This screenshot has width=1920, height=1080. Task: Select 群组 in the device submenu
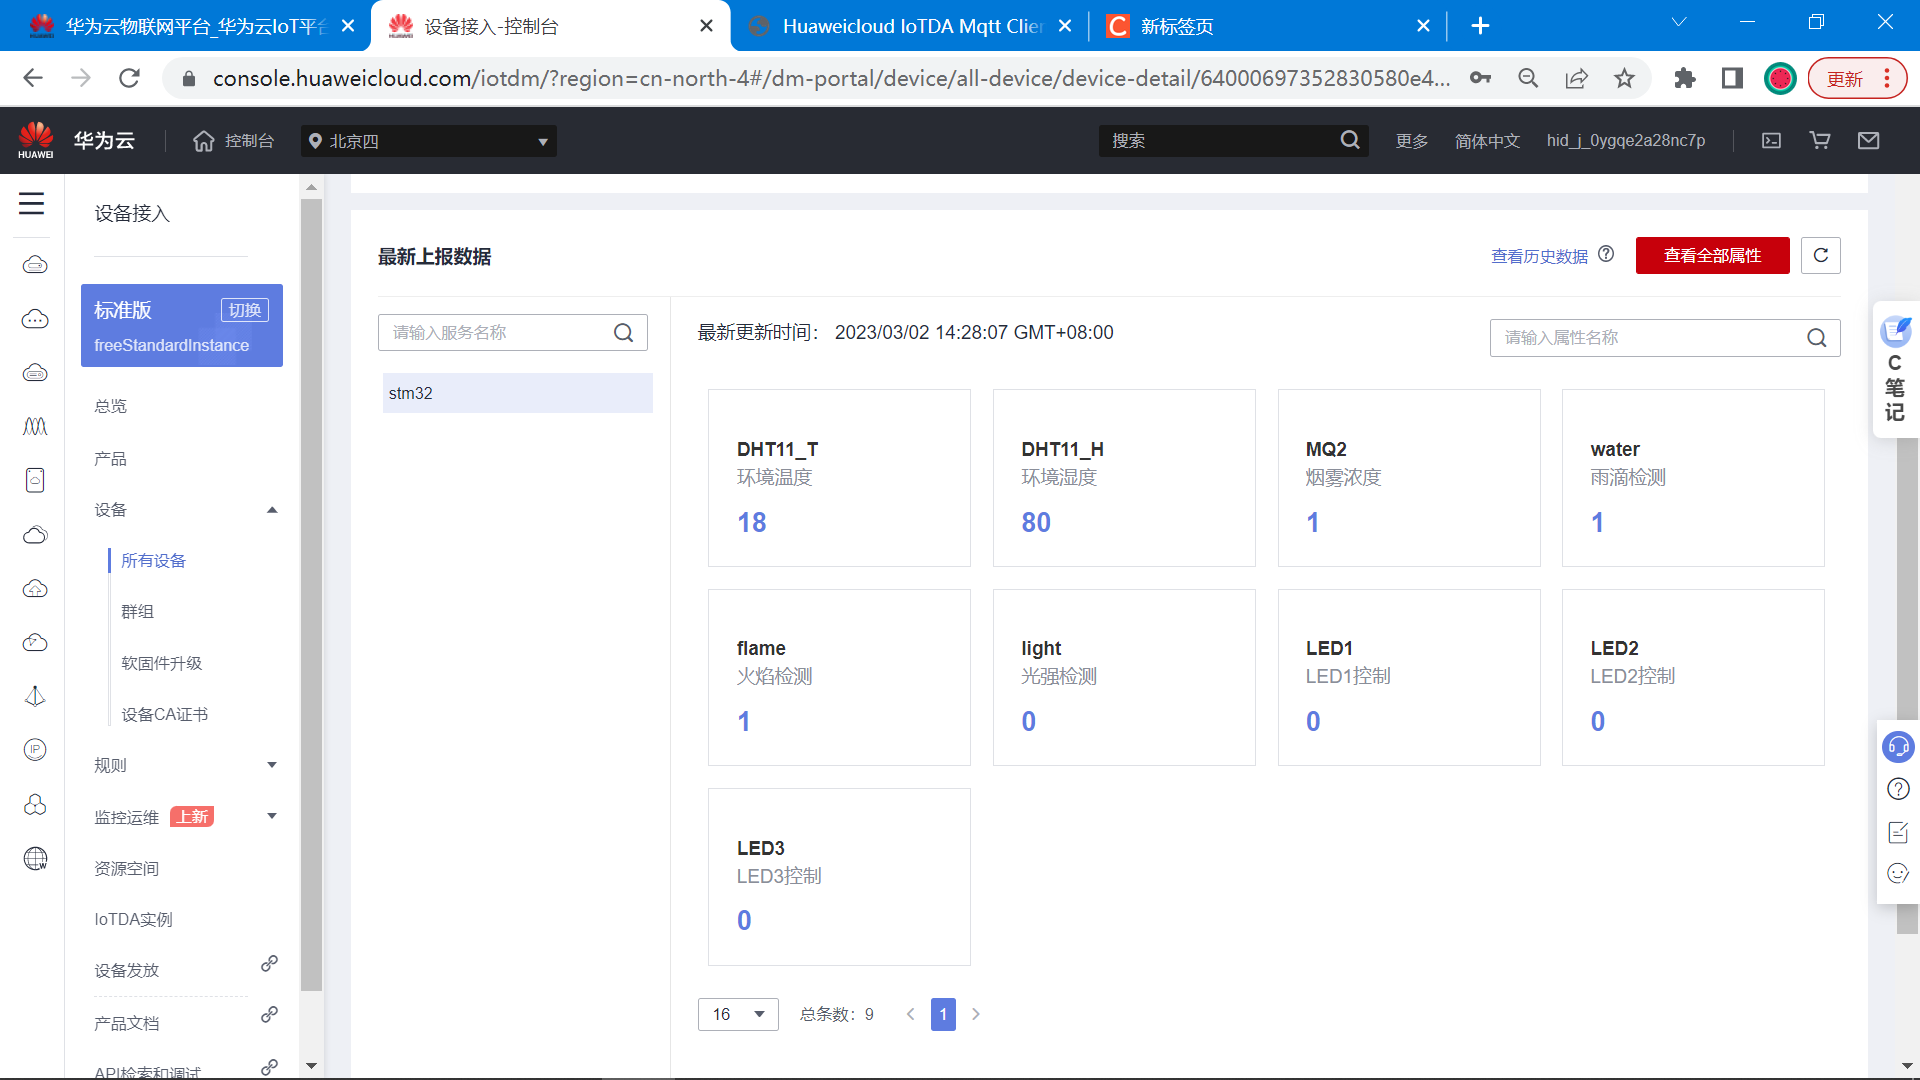[138, 612]
